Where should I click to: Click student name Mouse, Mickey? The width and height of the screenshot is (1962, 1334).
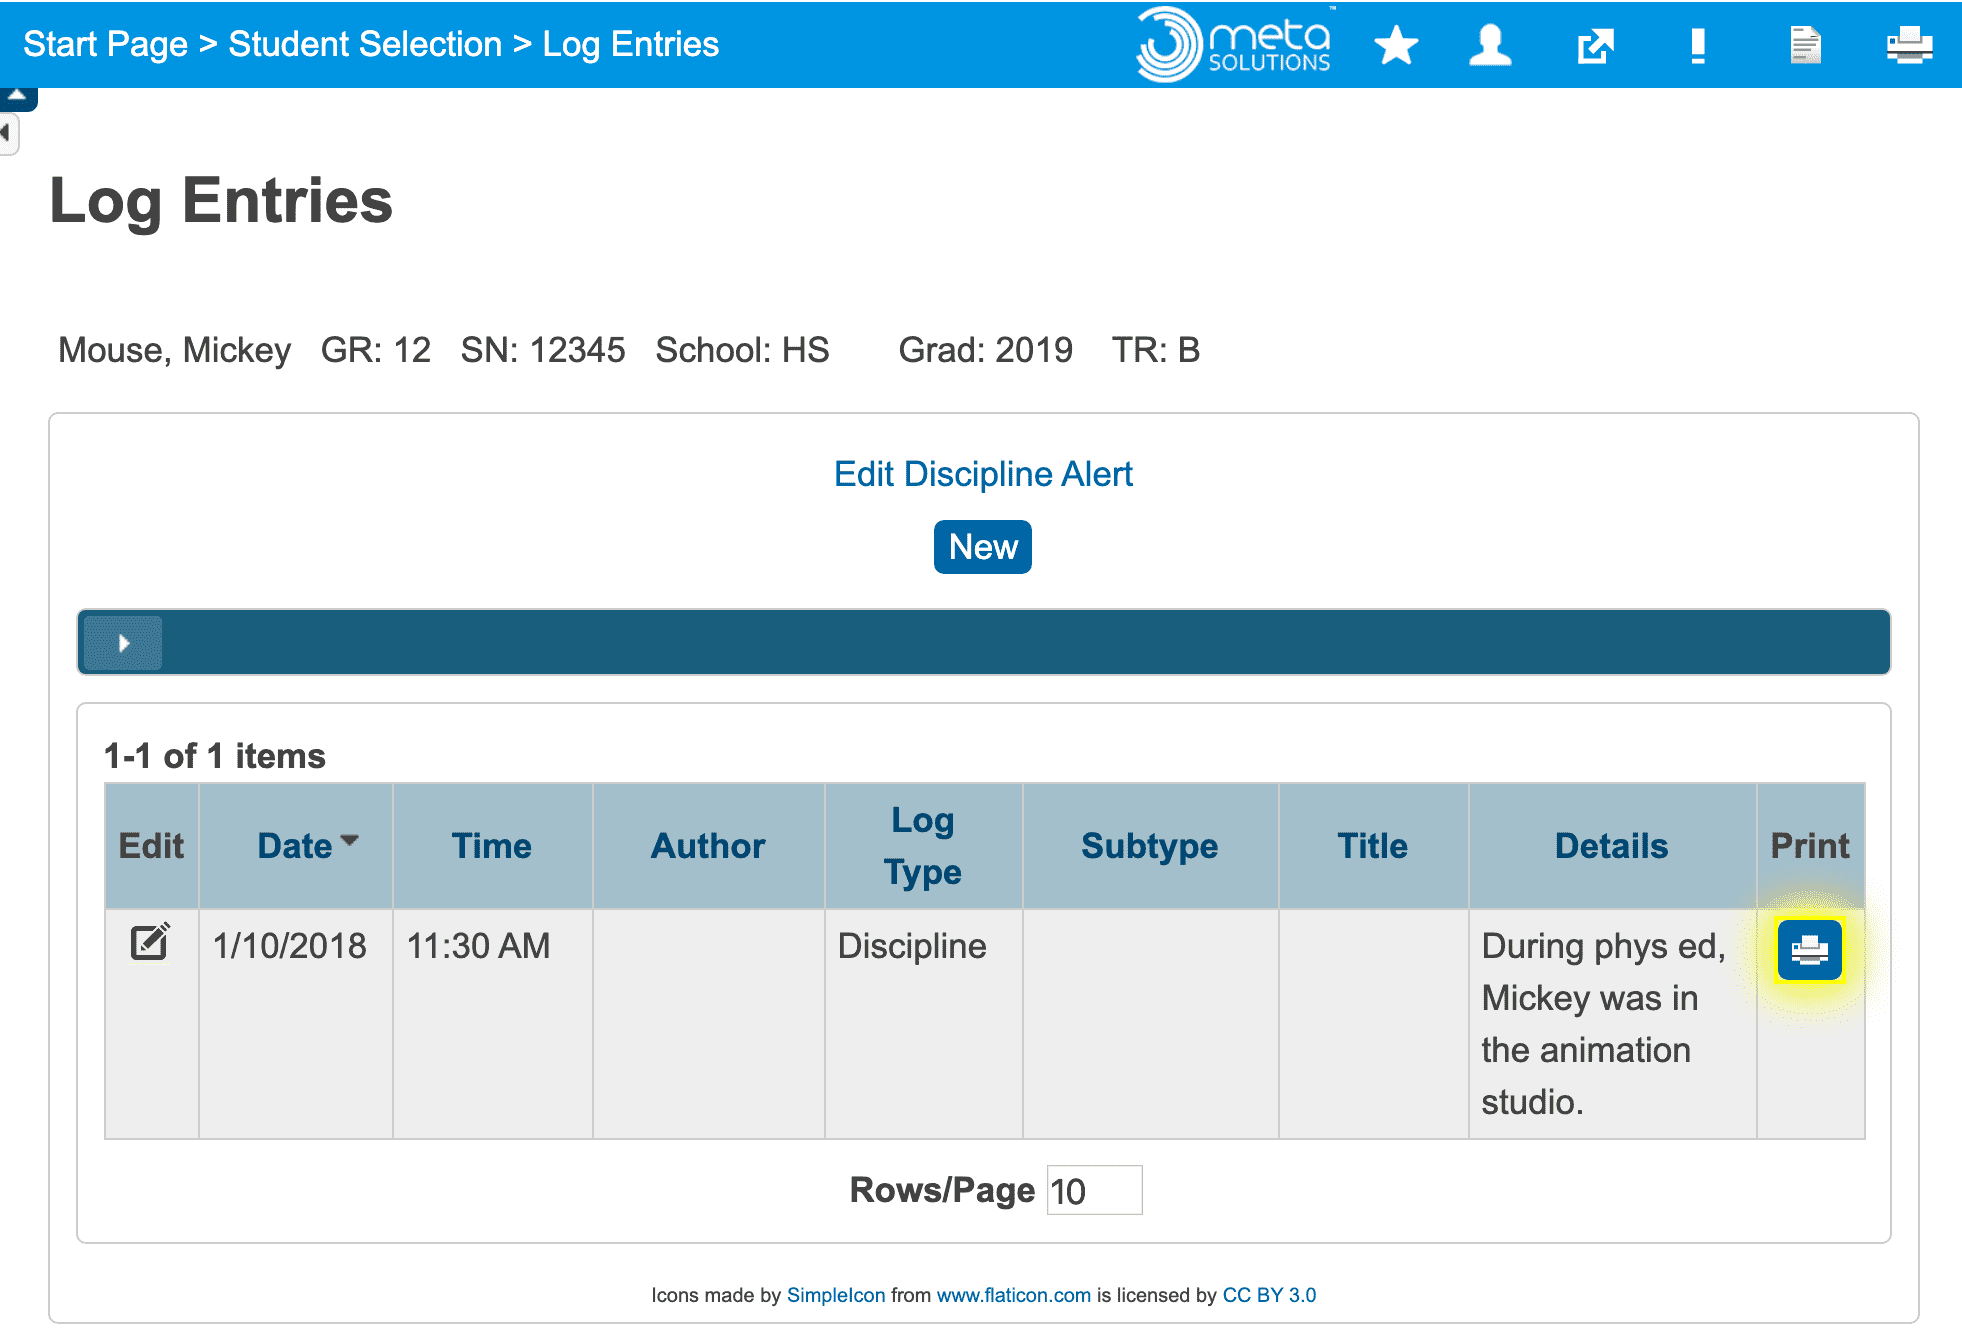click(175, 350)
